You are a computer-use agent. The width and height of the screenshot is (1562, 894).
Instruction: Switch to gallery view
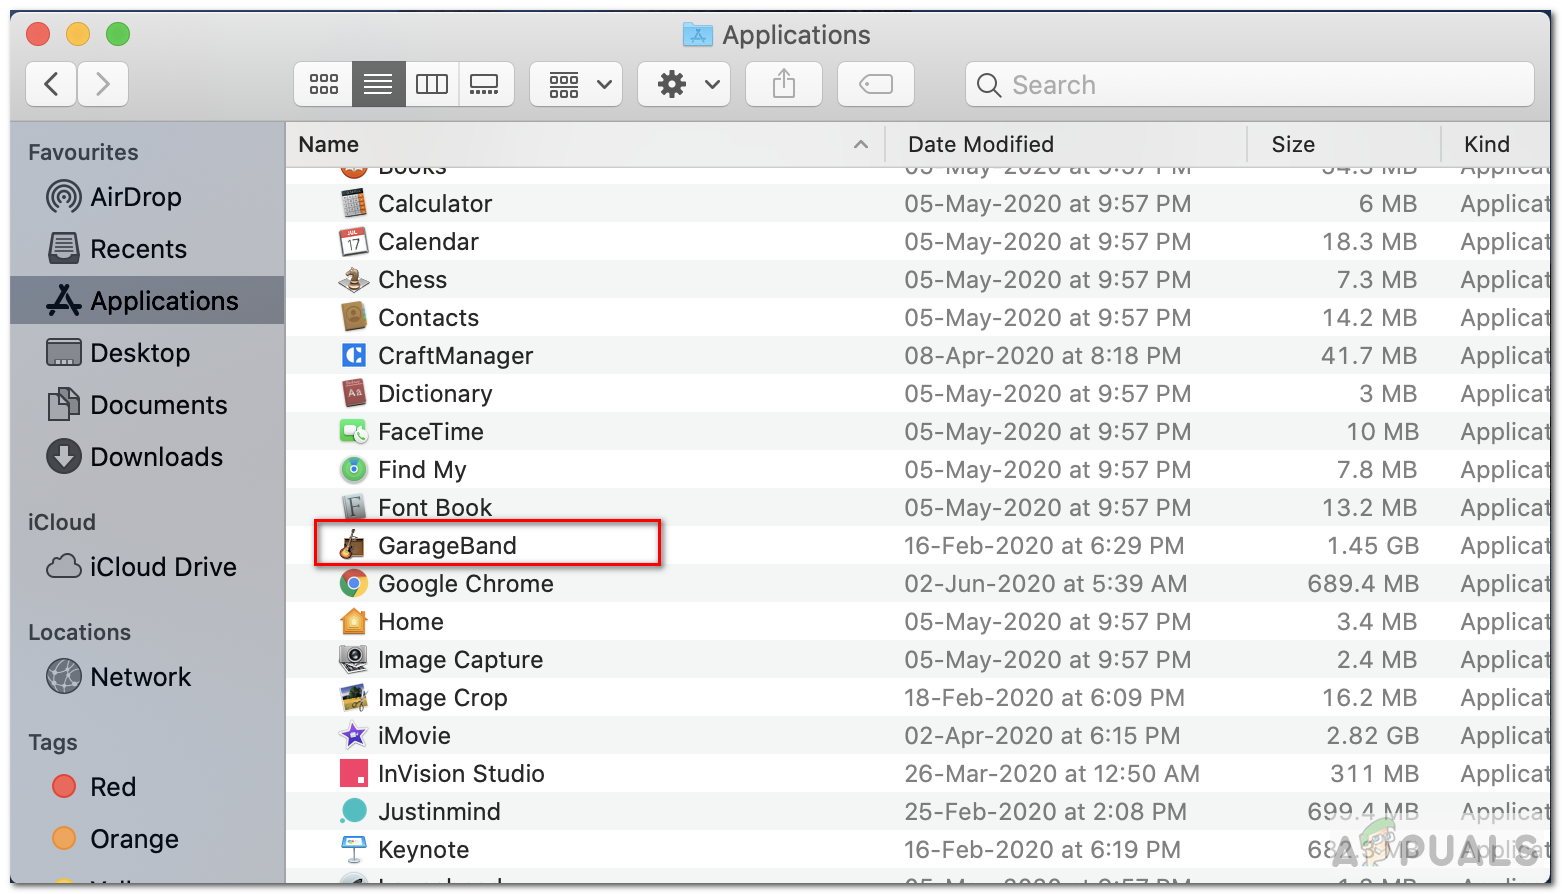click(486, 84)
